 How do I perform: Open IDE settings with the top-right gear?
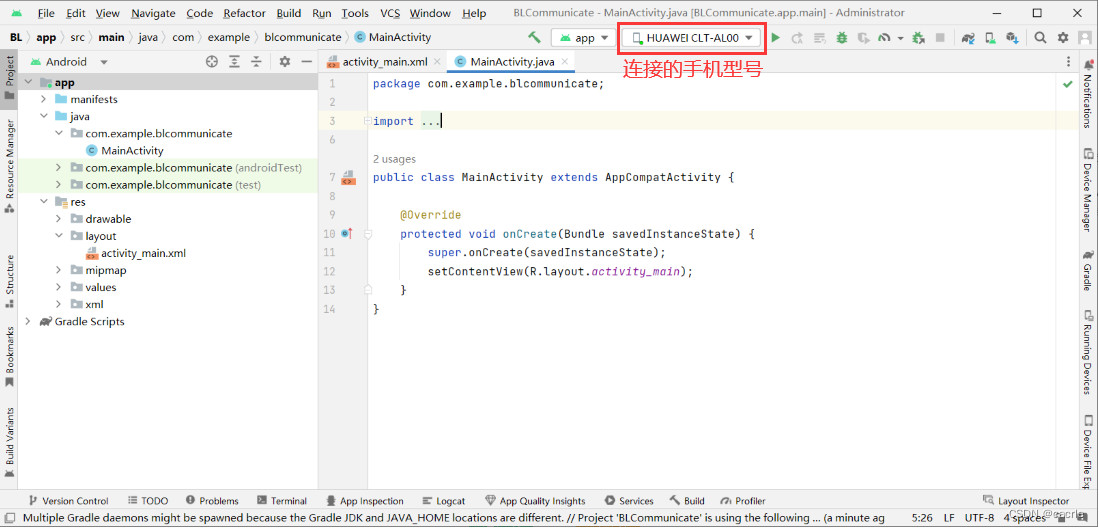(x=1063, y=38)
